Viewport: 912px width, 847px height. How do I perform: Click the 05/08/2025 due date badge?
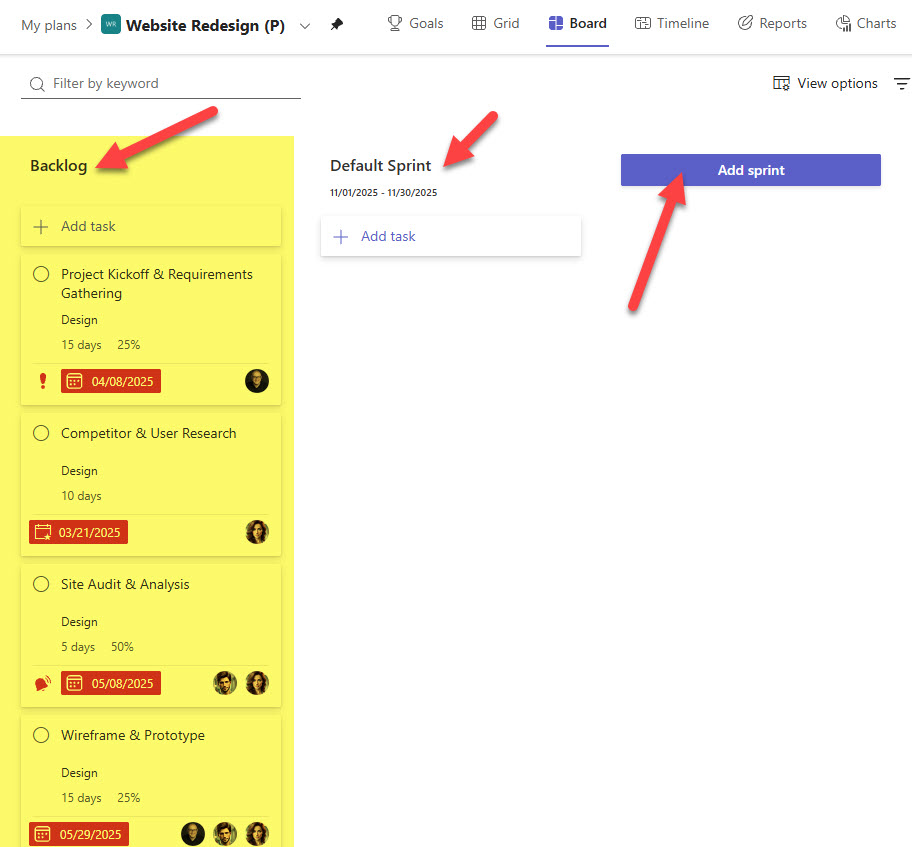click(x=111, y=684)
